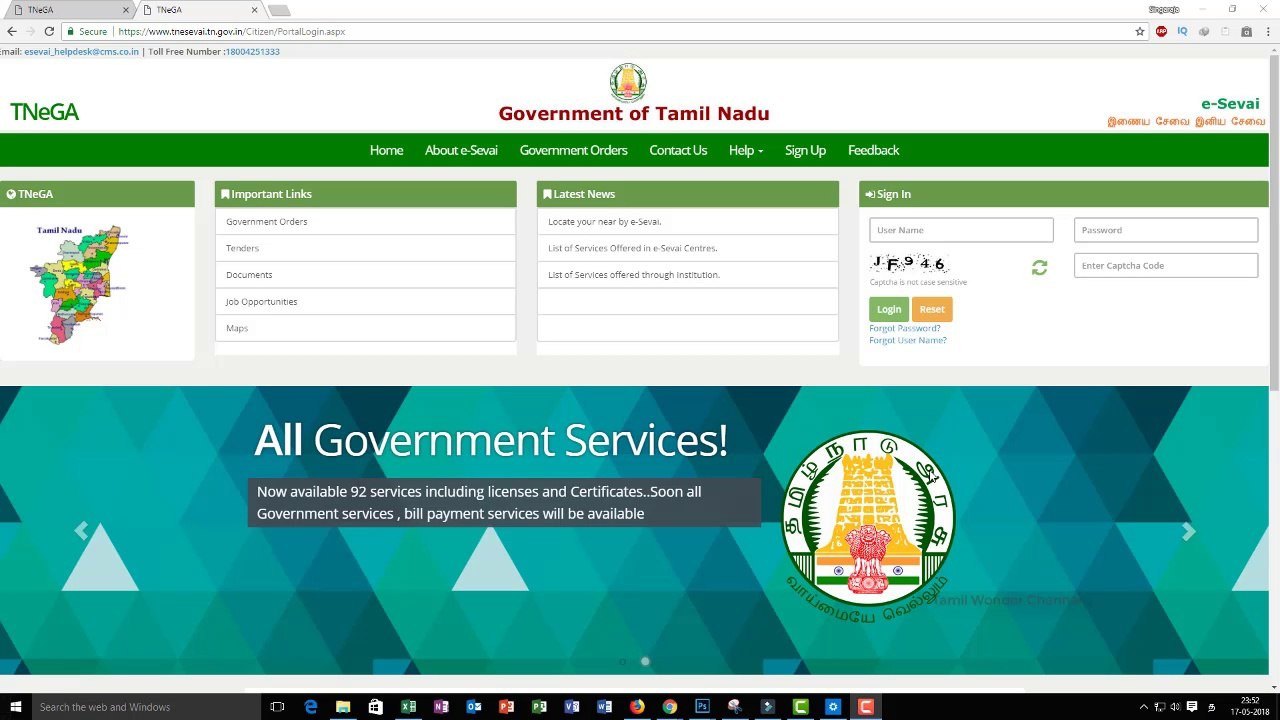
Task: Go back with the browser back arrow
Action: click(11, 31)
